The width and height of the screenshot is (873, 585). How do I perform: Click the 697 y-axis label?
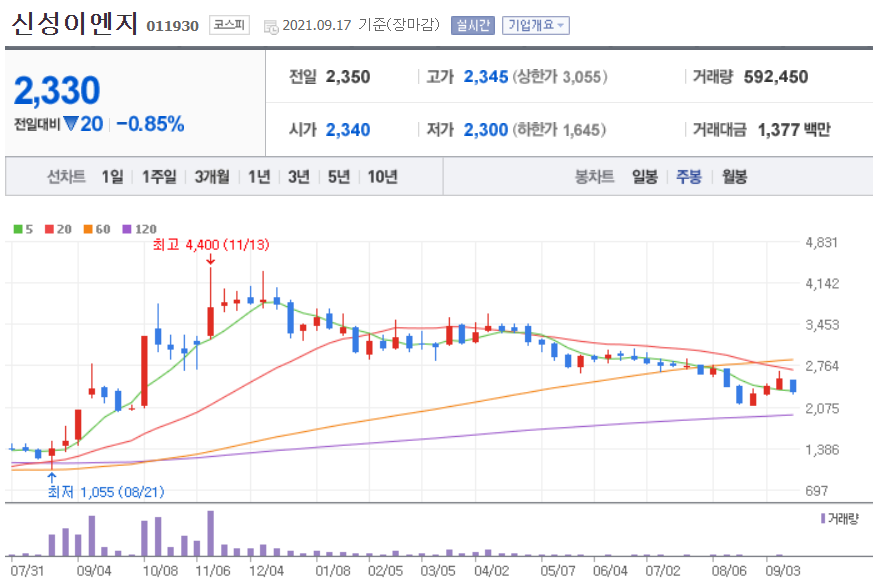pos(817,490)
